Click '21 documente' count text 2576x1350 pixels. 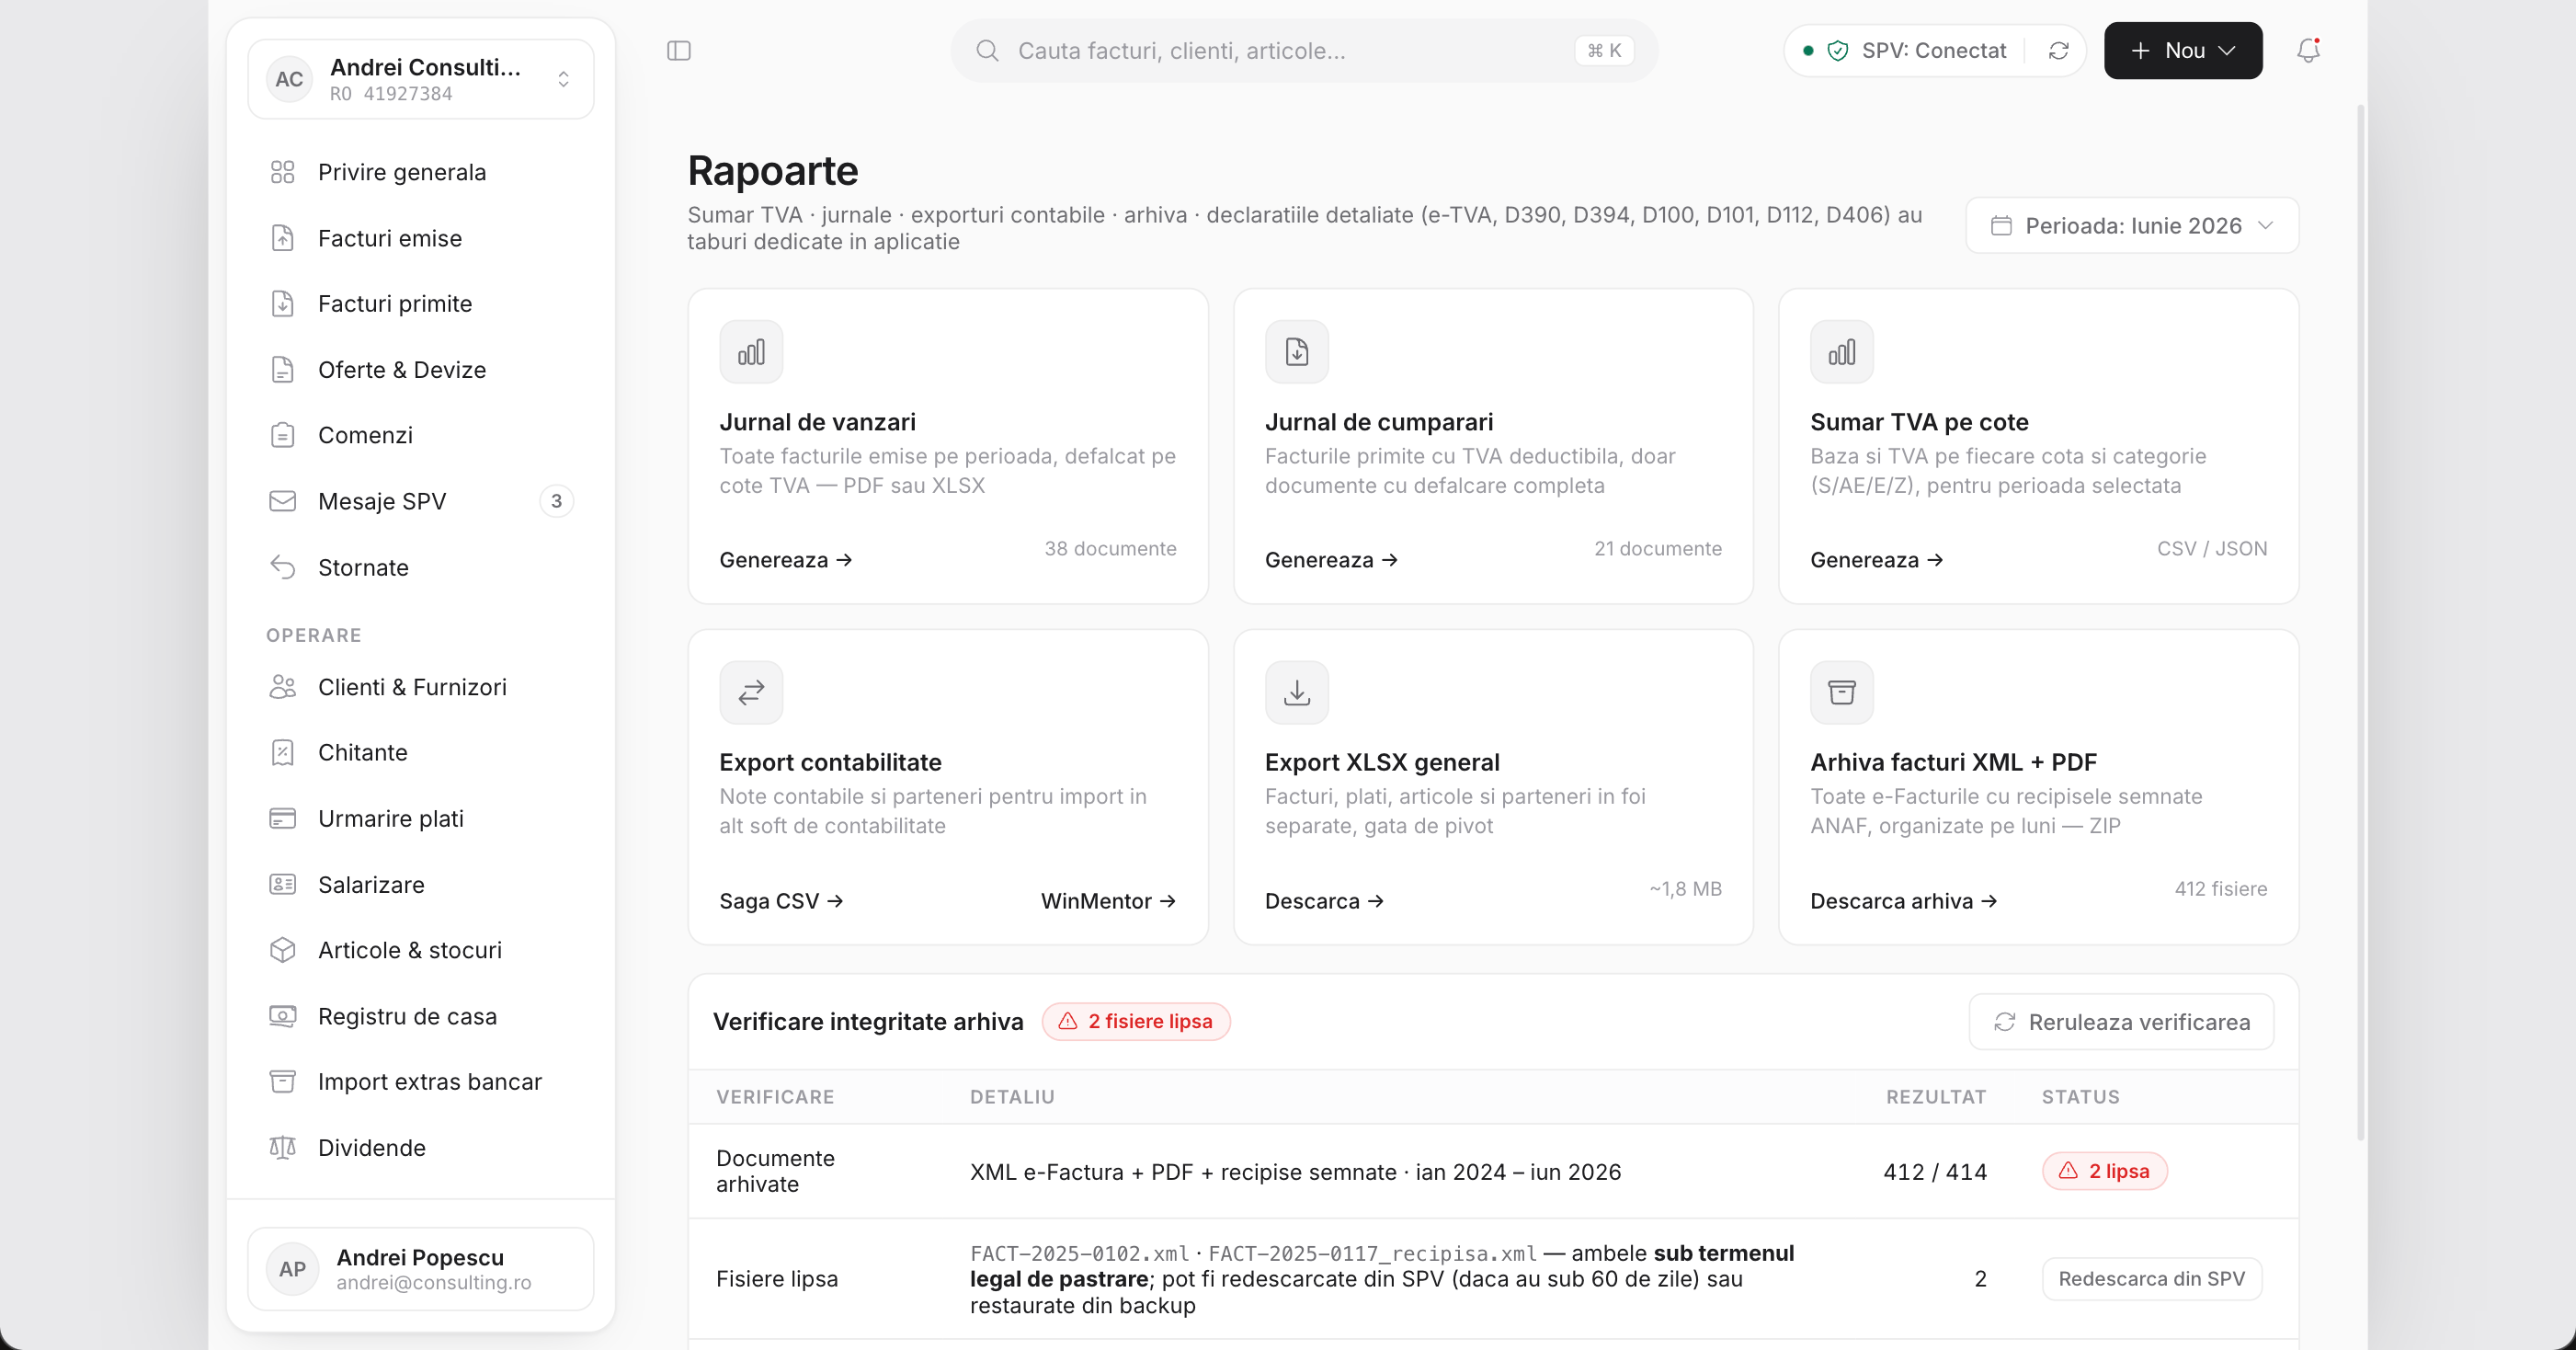1657,549
